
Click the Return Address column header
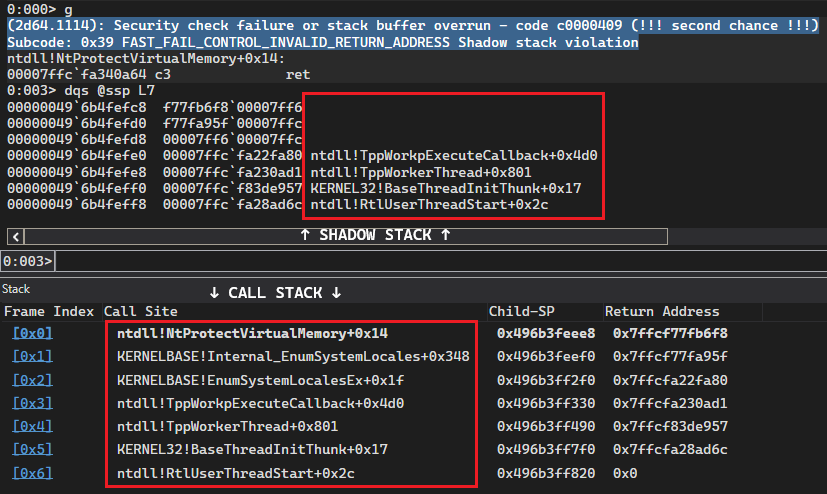pyautogui.click(x=662, y=312)
